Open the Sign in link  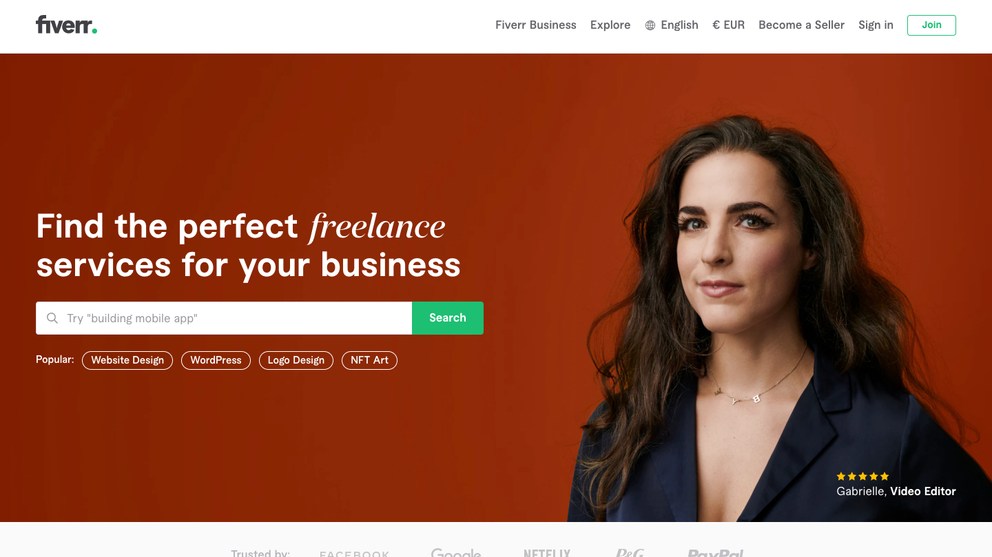tap(876, 25)
